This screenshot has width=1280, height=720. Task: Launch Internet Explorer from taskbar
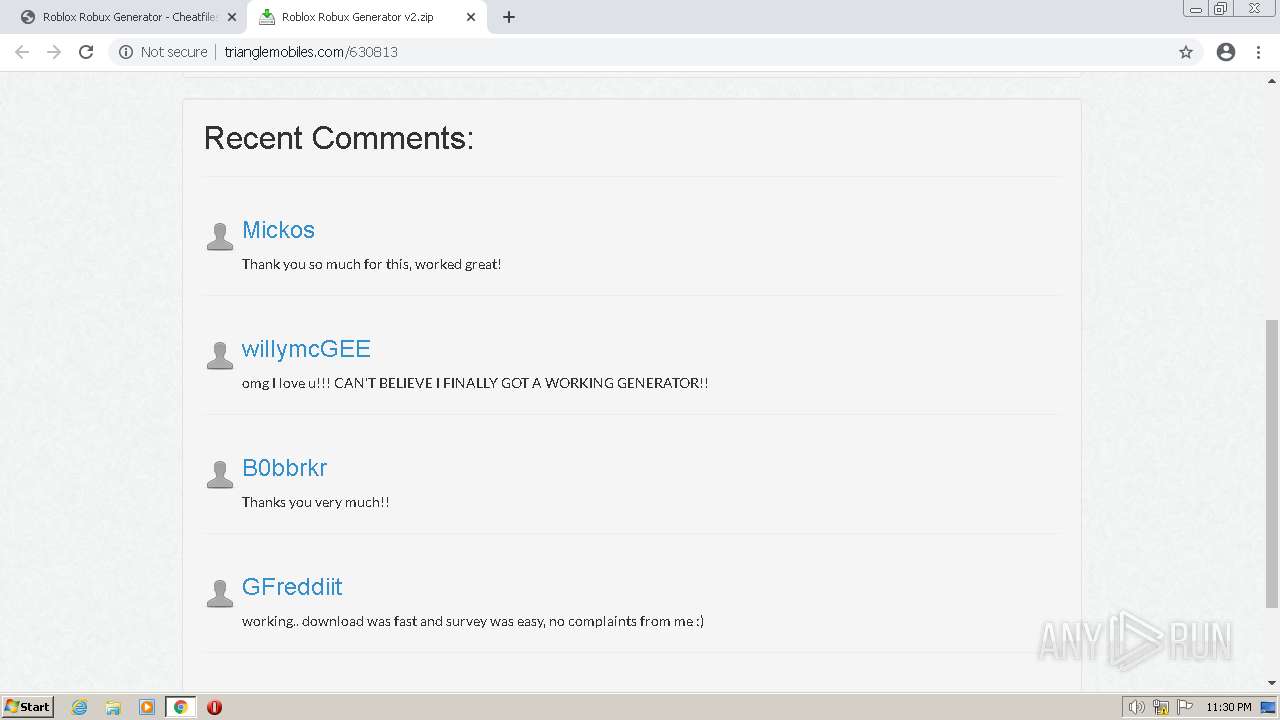pyautogui.click(x=80, y=707)
